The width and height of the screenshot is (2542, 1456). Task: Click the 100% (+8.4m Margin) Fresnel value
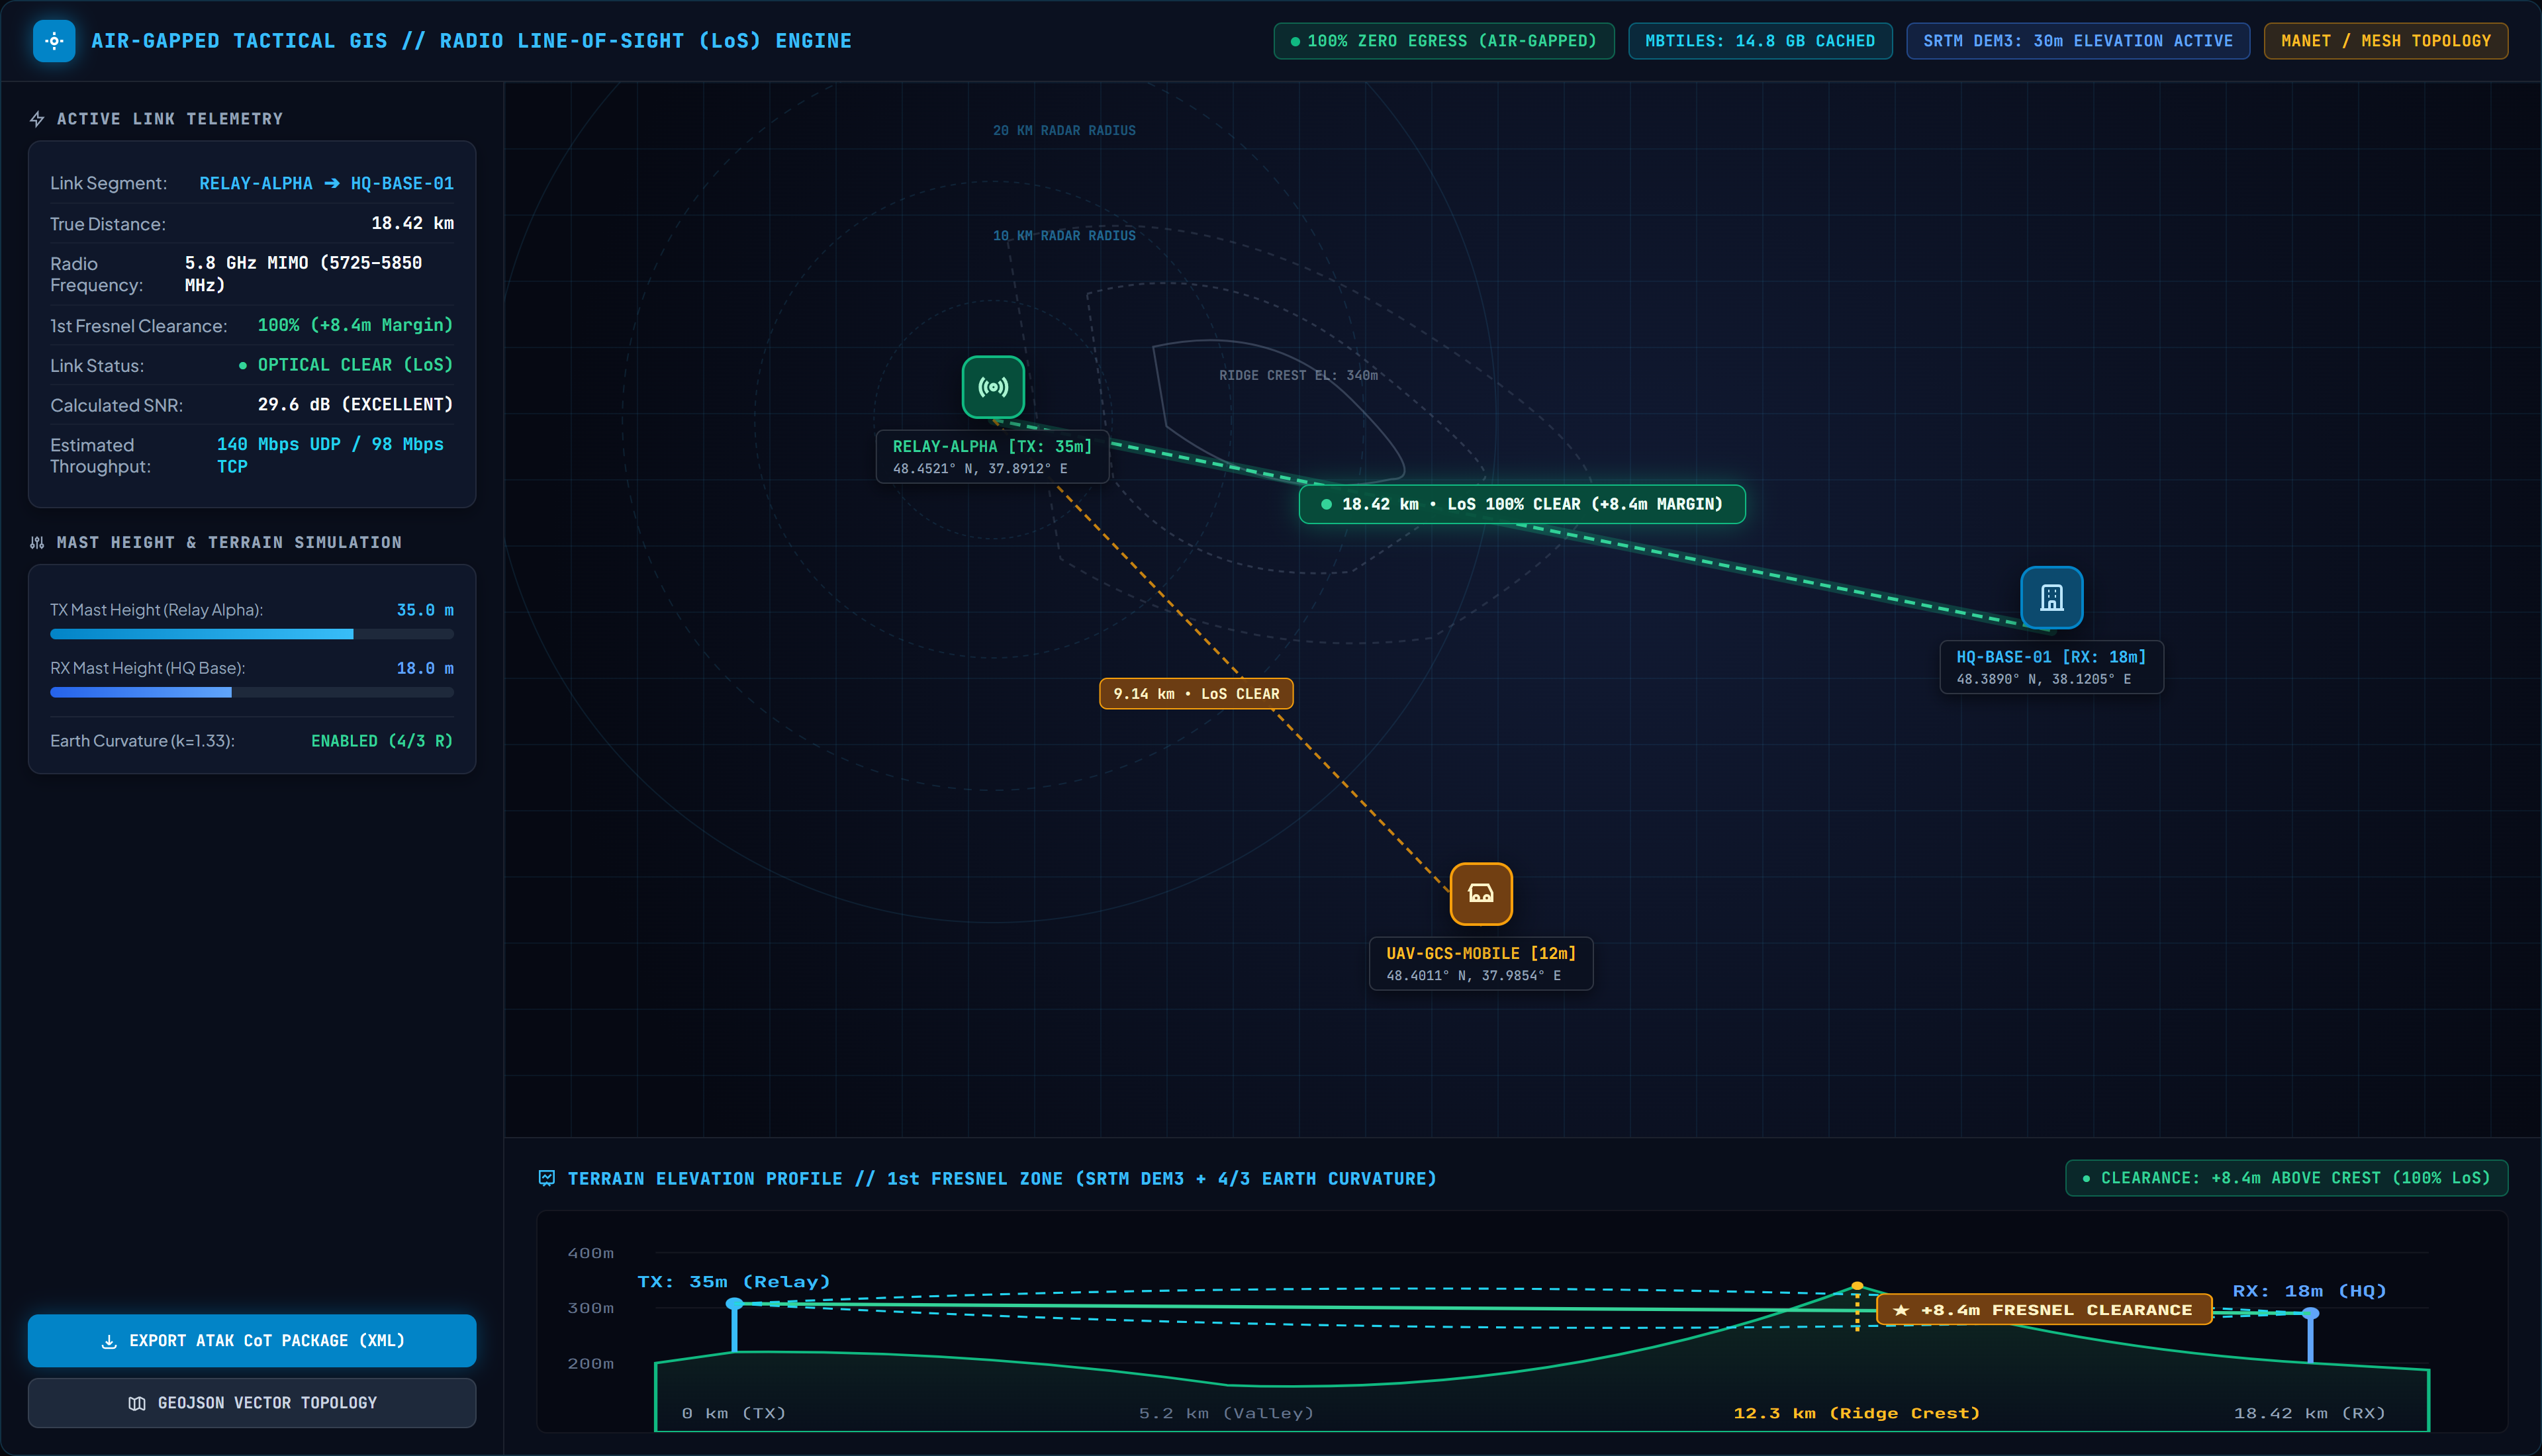click(x=355, y=325)
